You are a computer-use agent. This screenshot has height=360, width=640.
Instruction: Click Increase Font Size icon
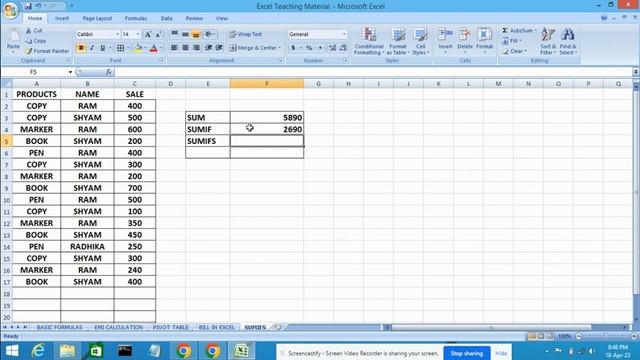148,34
